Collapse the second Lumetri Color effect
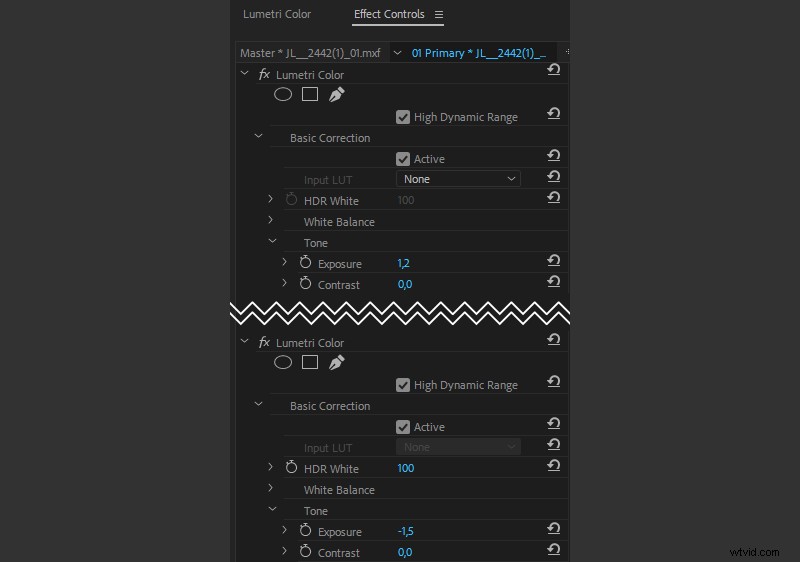This screenshot has height=562, width=800. pos(245,341)
